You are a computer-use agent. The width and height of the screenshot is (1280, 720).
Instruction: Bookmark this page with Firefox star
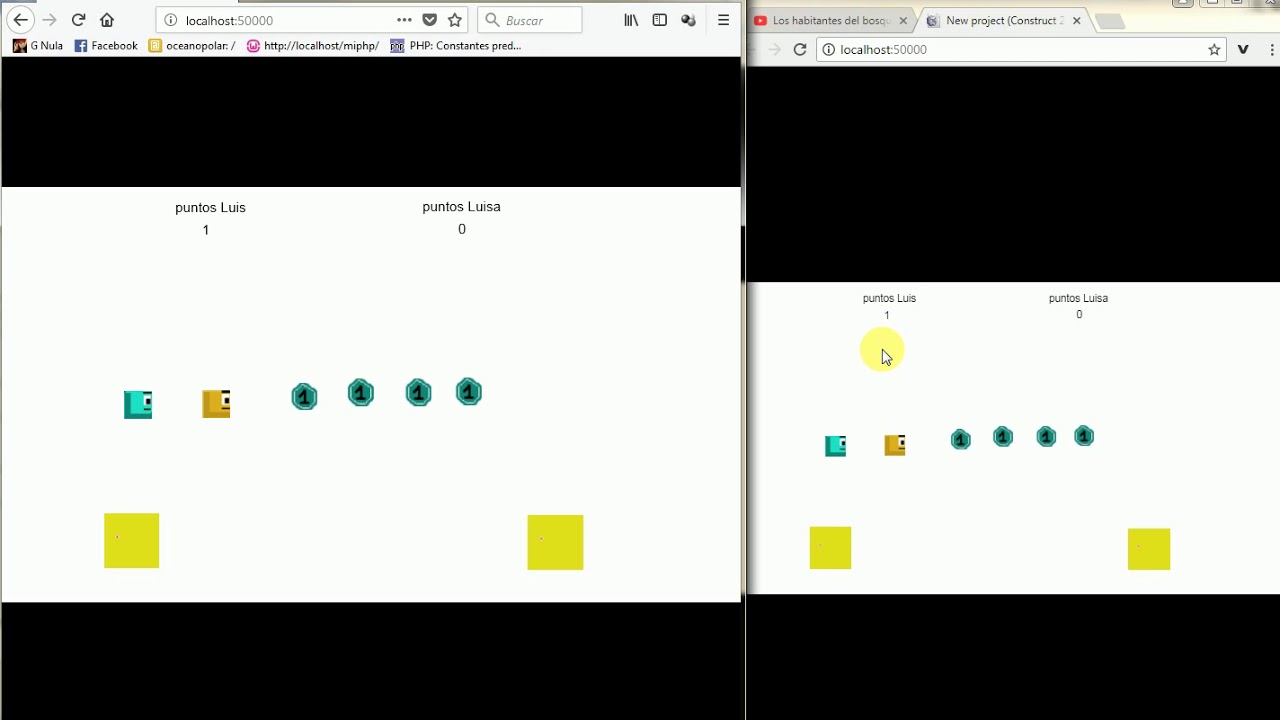(x=455, y=20)
